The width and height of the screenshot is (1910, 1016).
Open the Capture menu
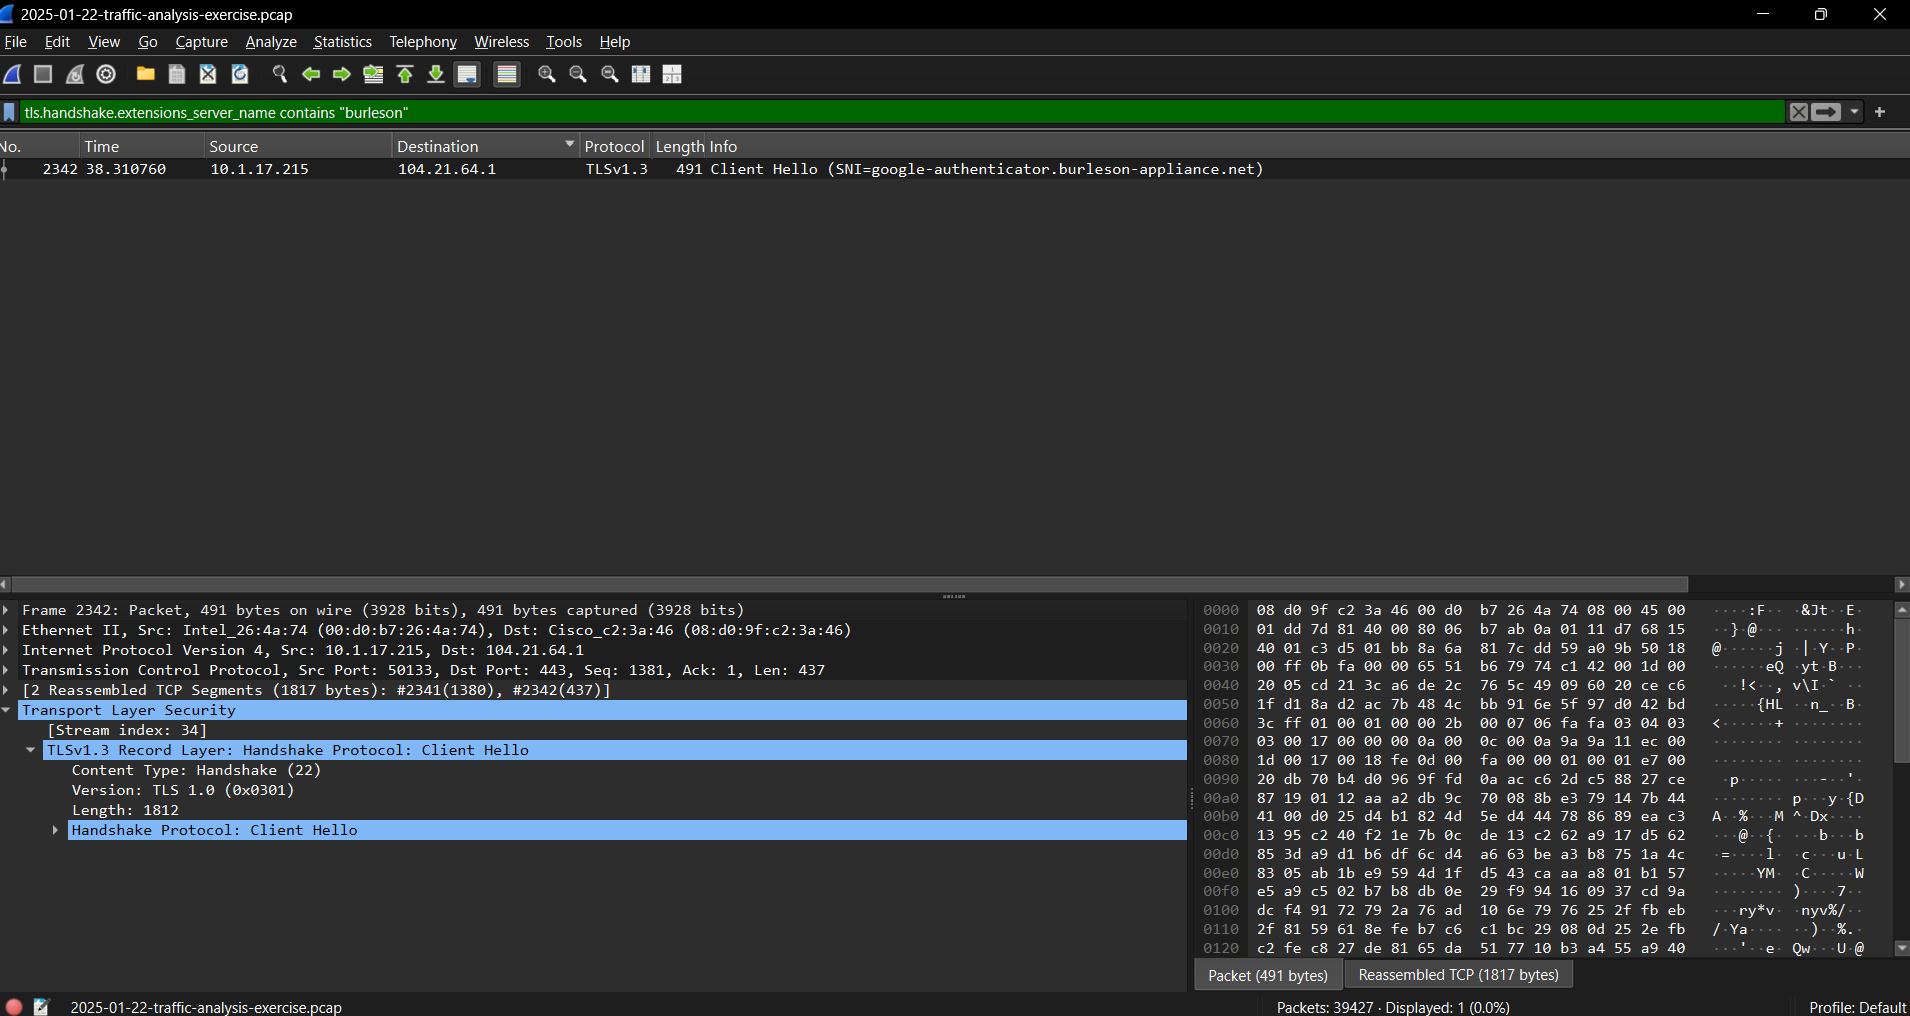point(202,42)
